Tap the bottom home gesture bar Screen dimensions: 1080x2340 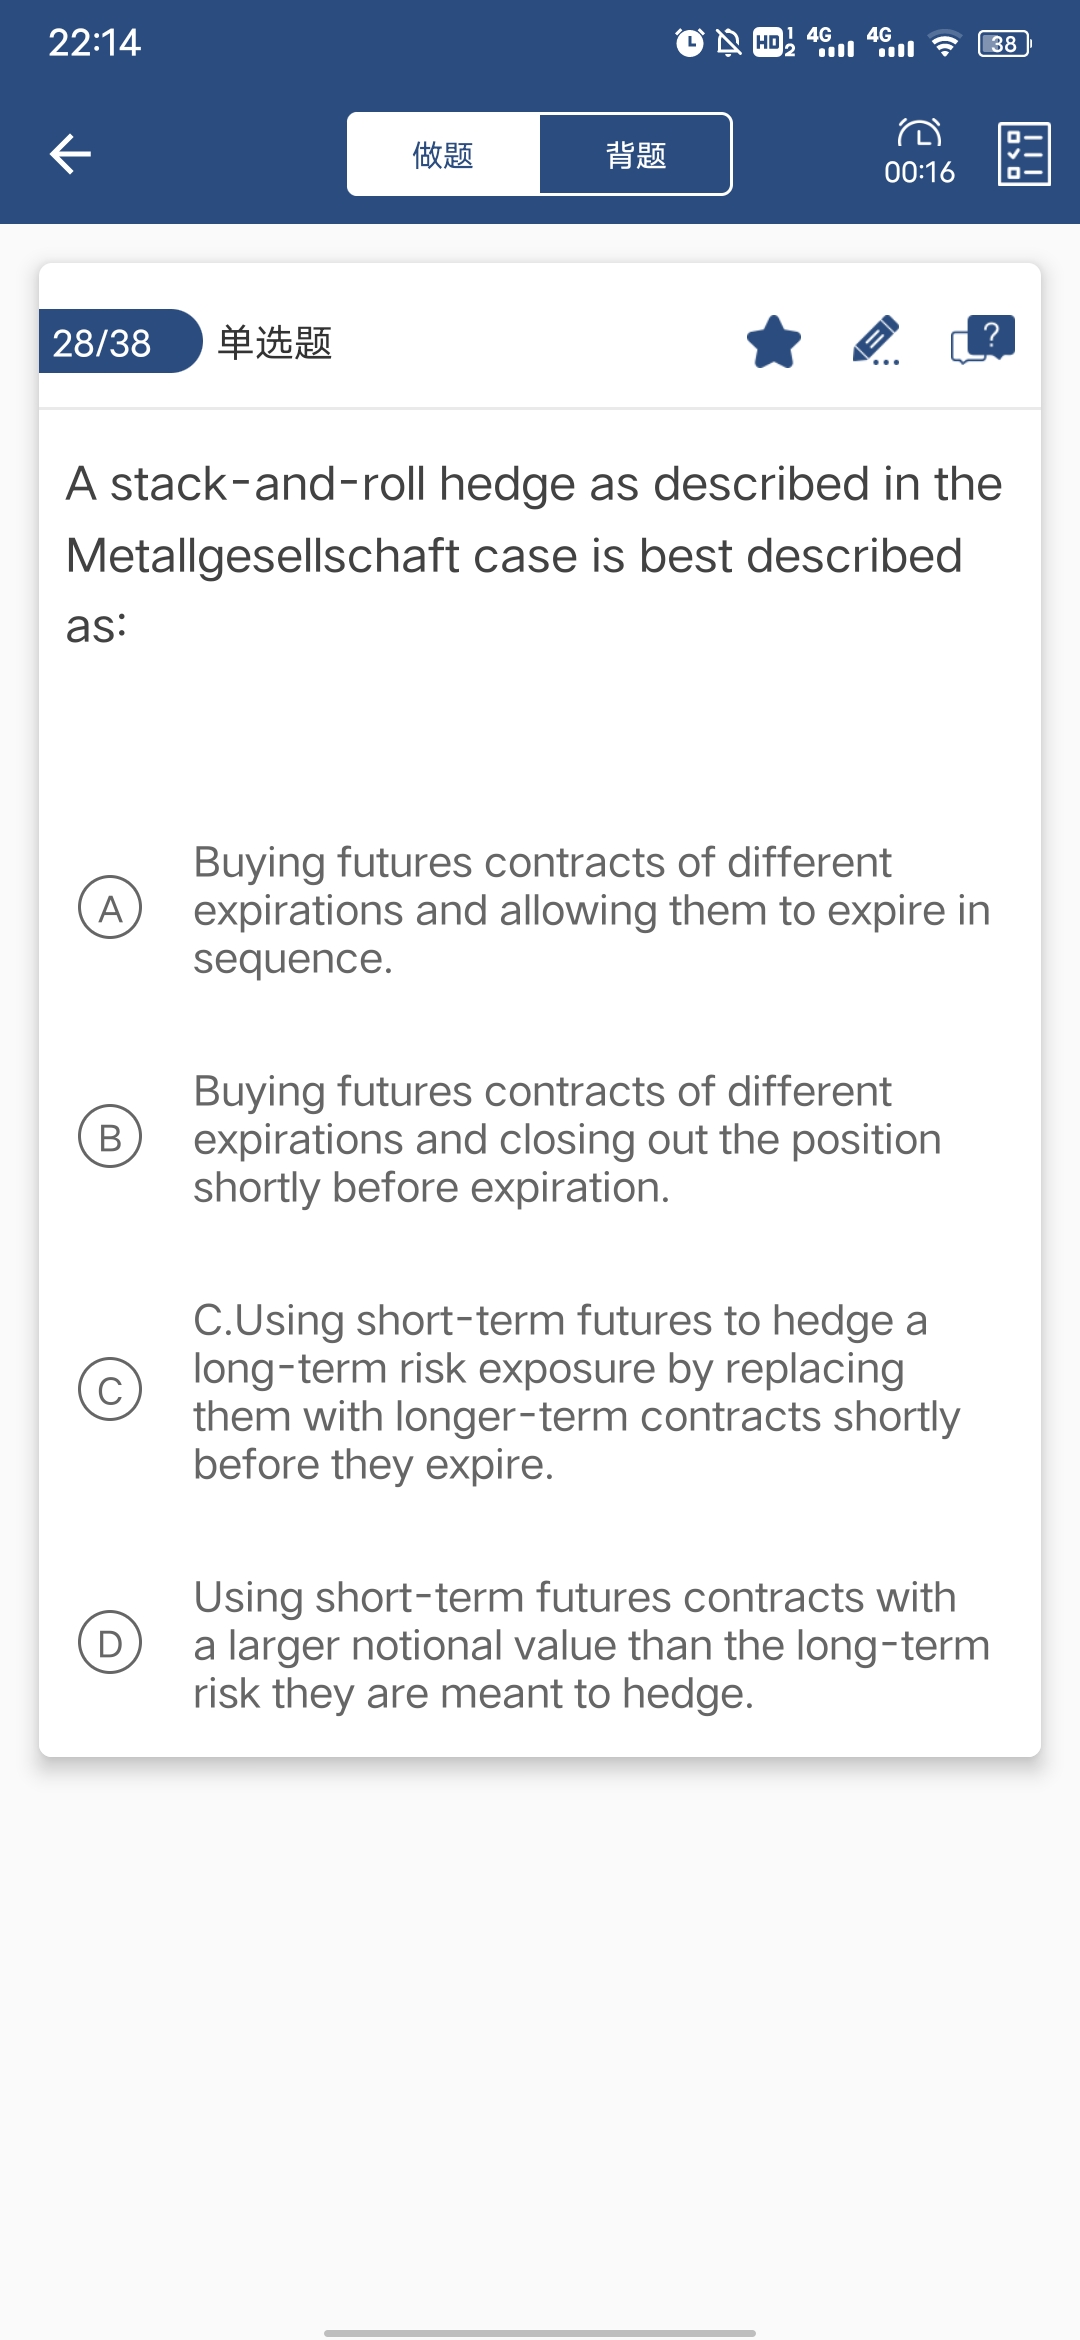point(540,2332)
